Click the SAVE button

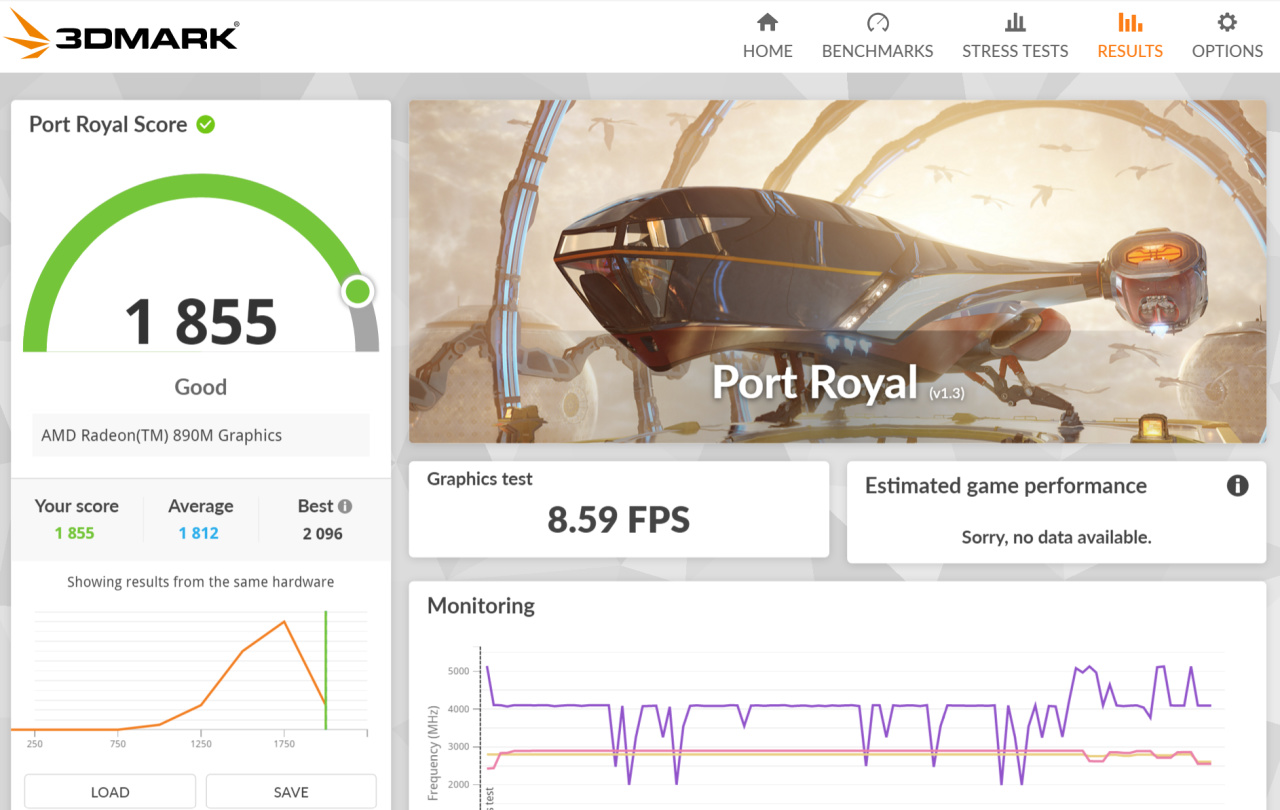coord(291,792)
